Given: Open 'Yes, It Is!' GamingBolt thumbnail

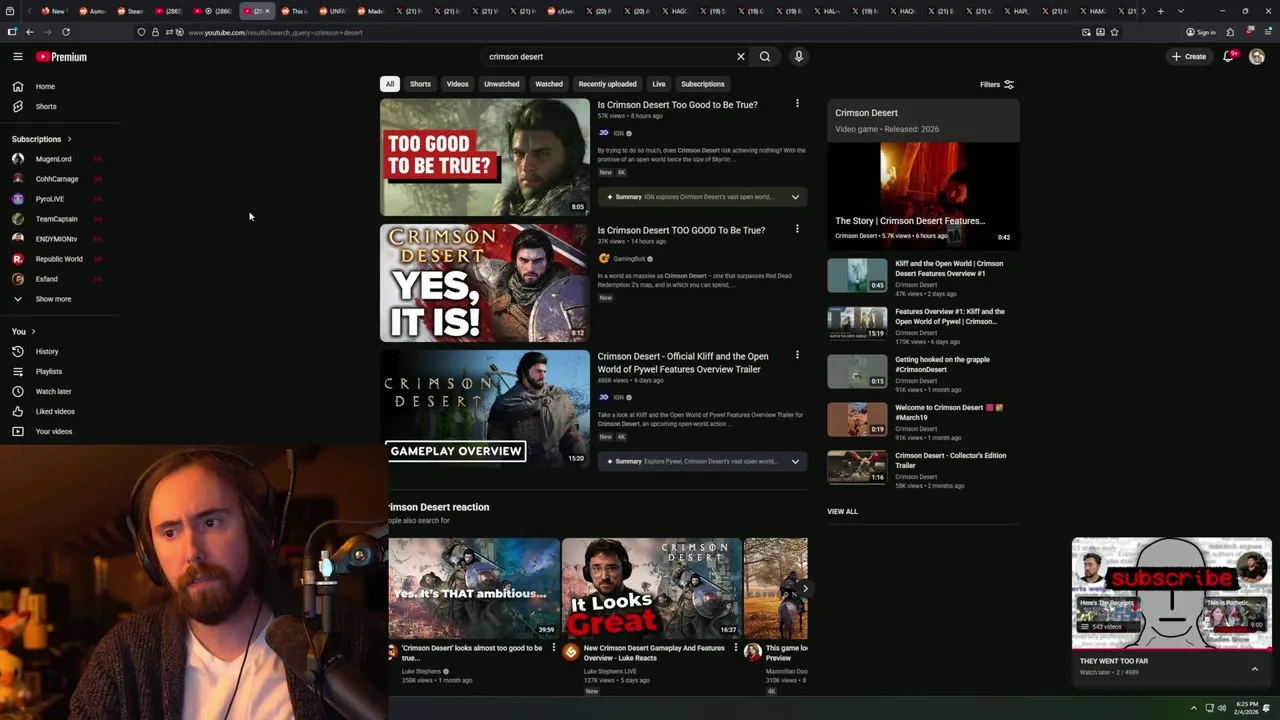Looking at the screenshot, I should [485, 283].
